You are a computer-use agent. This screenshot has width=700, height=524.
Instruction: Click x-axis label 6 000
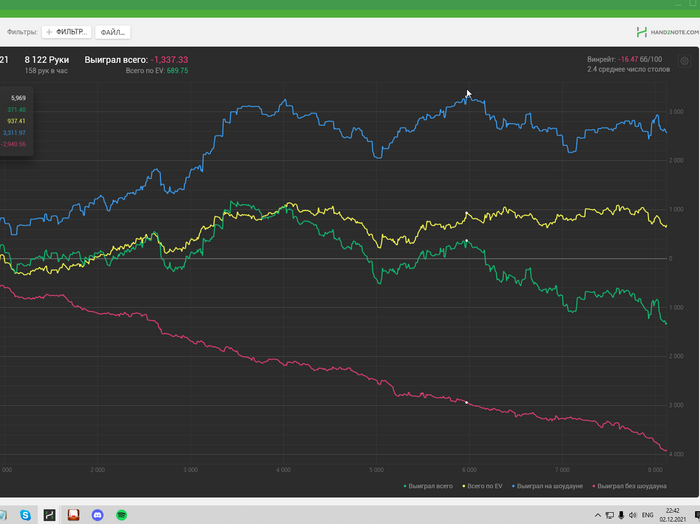469,470
